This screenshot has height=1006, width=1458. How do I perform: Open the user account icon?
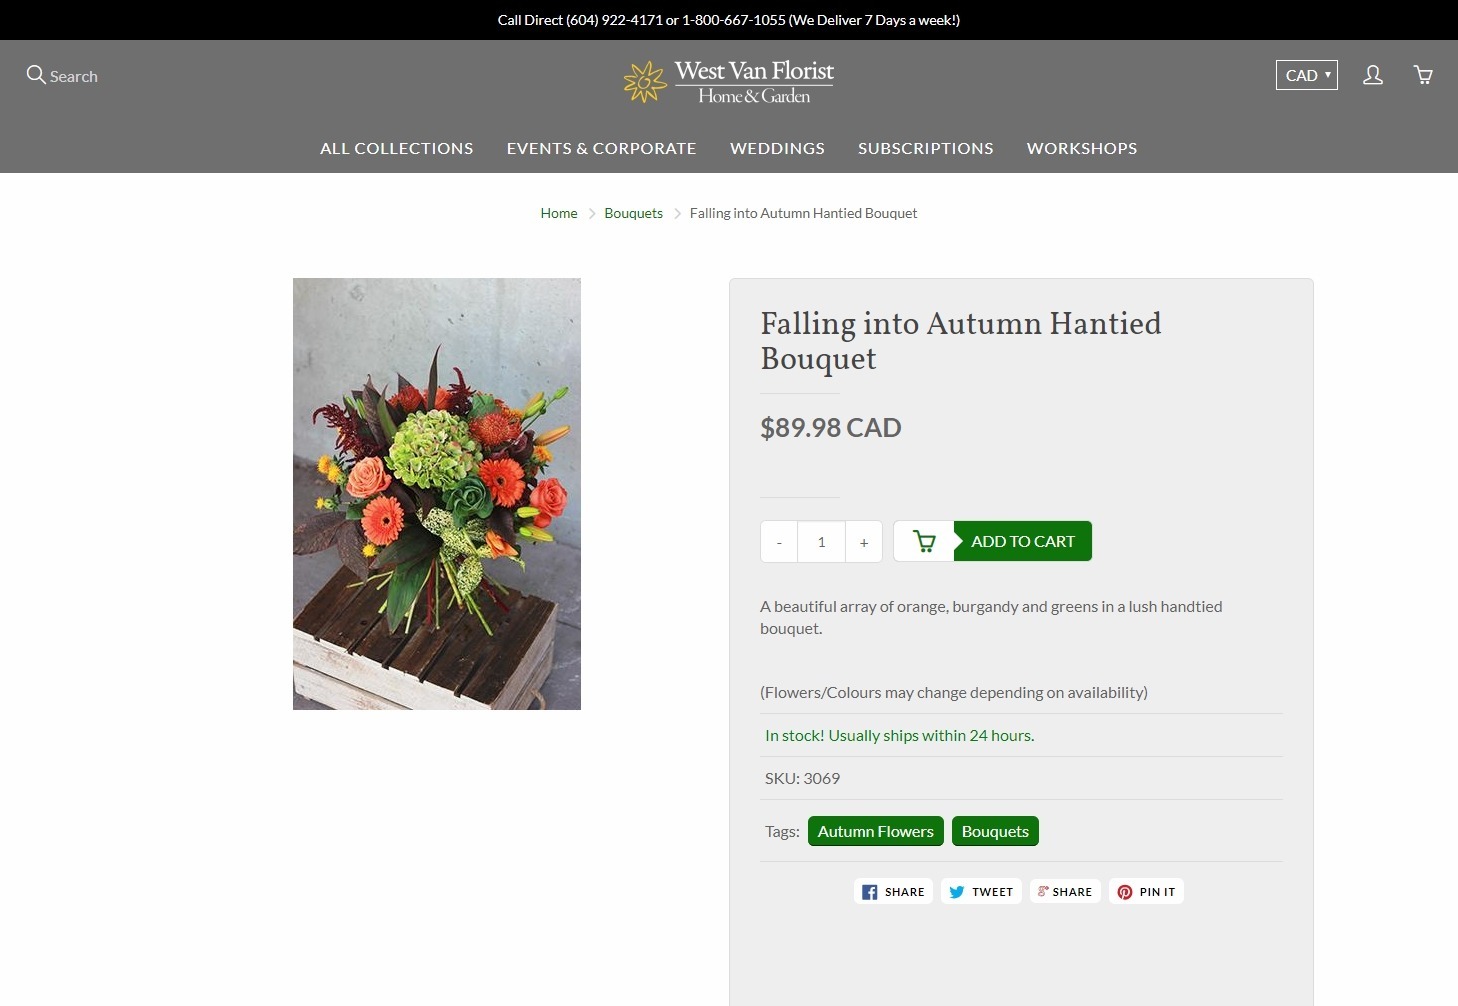point(1373,75)
